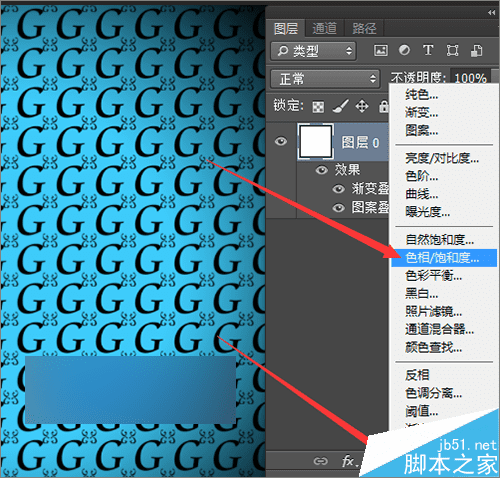Lock image pixels brush icon
This screenshot has width=500, height=478.
tap(341, 106)
